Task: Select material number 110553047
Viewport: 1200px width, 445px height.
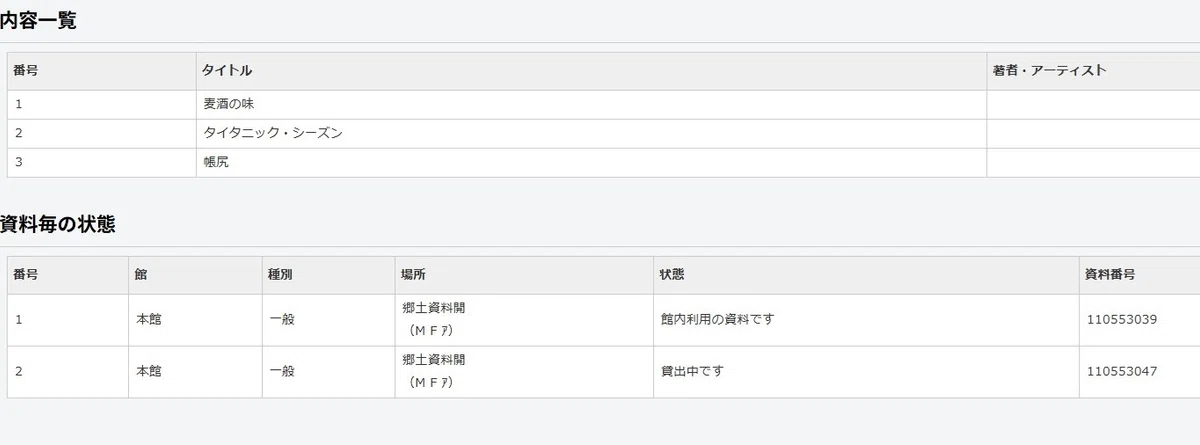Action: point(1121,371)
